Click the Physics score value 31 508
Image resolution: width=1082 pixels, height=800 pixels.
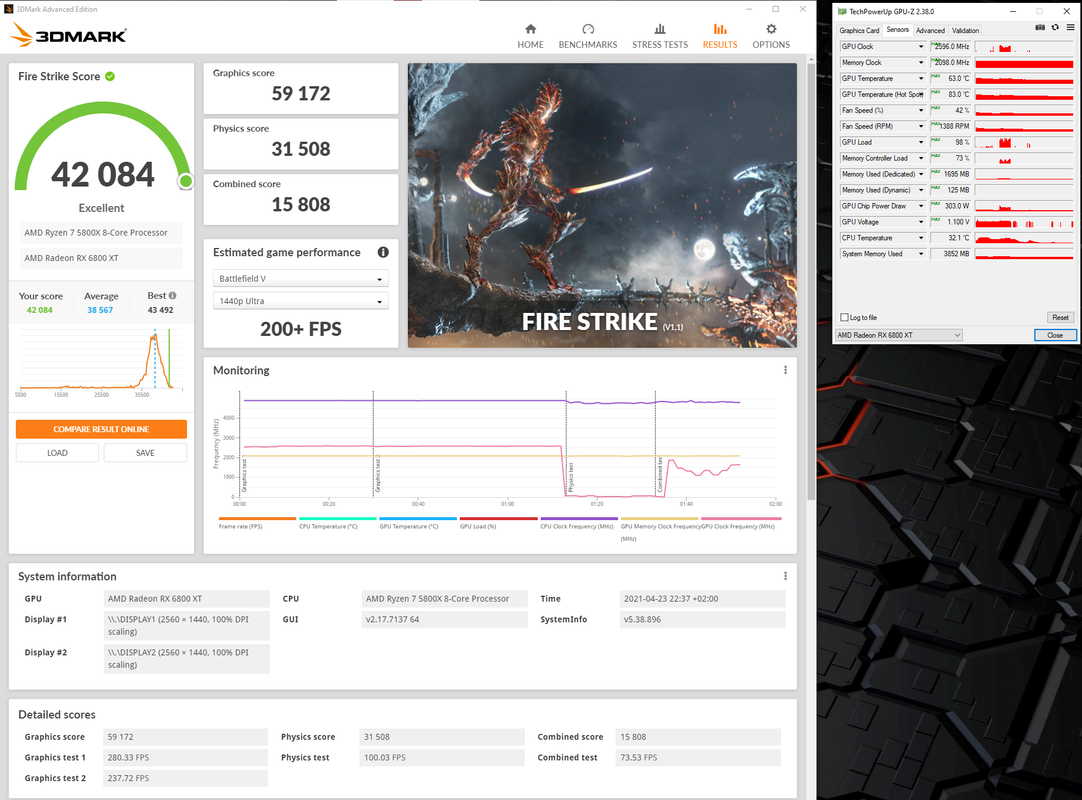coord(301,149)
